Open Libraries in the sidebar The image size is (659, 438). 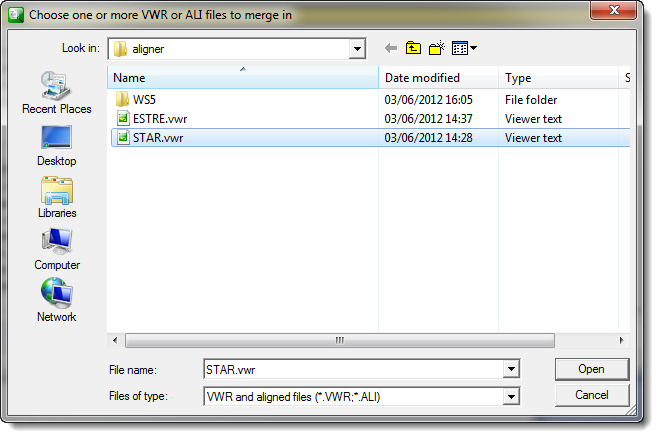coord(57,198)
